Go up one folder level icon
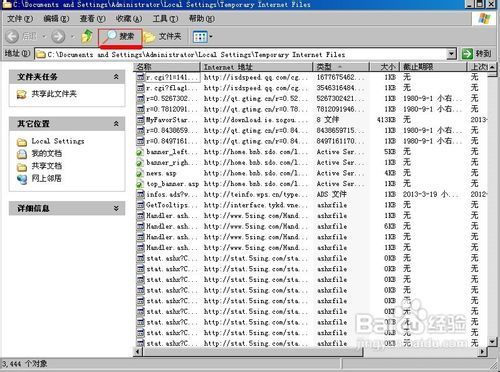This screenshot has height=372, width=500. 87,36
